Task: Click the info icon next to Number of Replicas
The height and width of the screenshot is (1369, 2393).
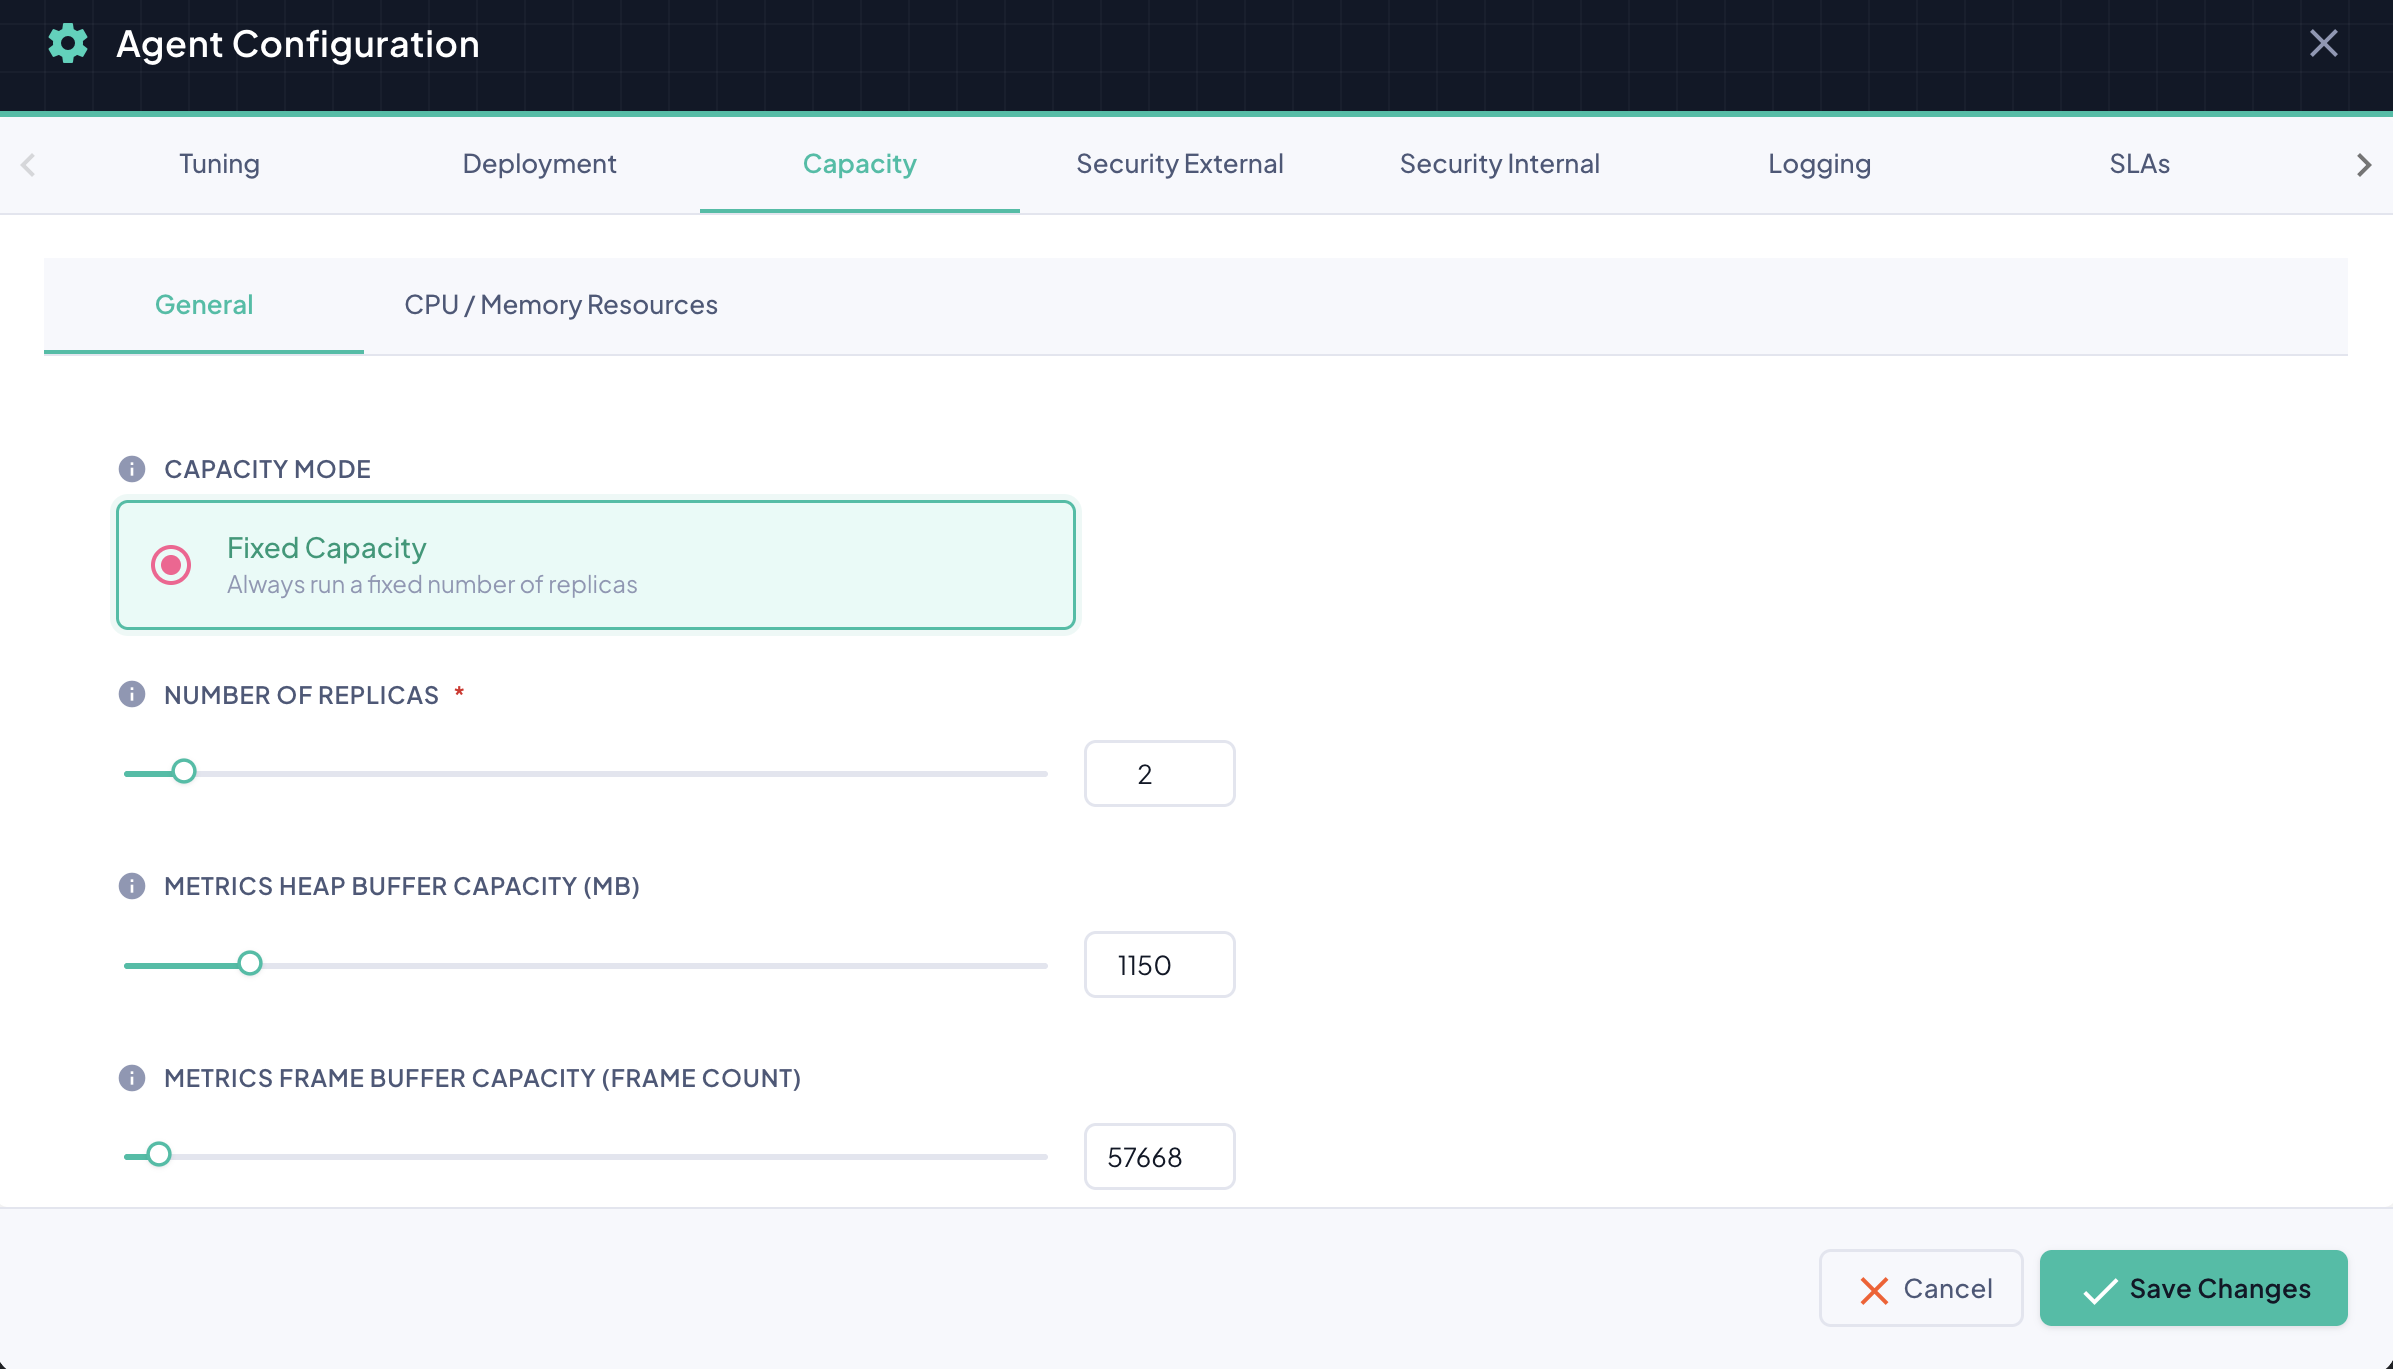Action: [132, 694]
